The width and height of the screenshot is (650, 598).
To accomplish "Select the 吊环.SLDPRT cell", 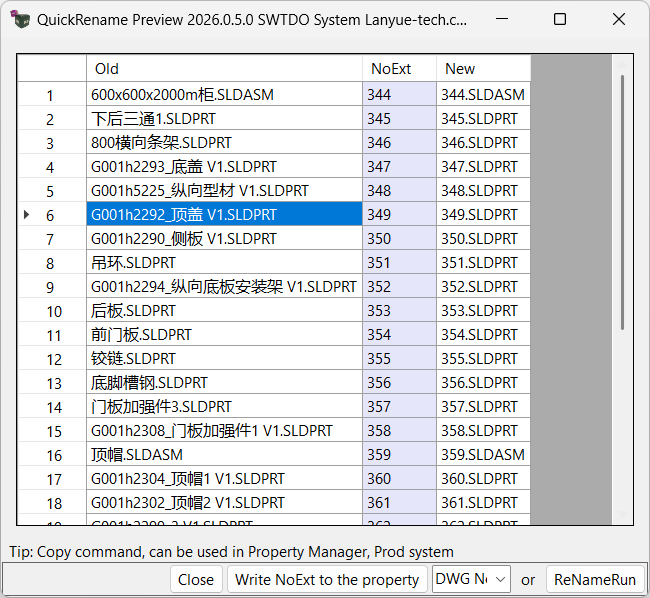I will pyautogui.click(x=224, y=263).
